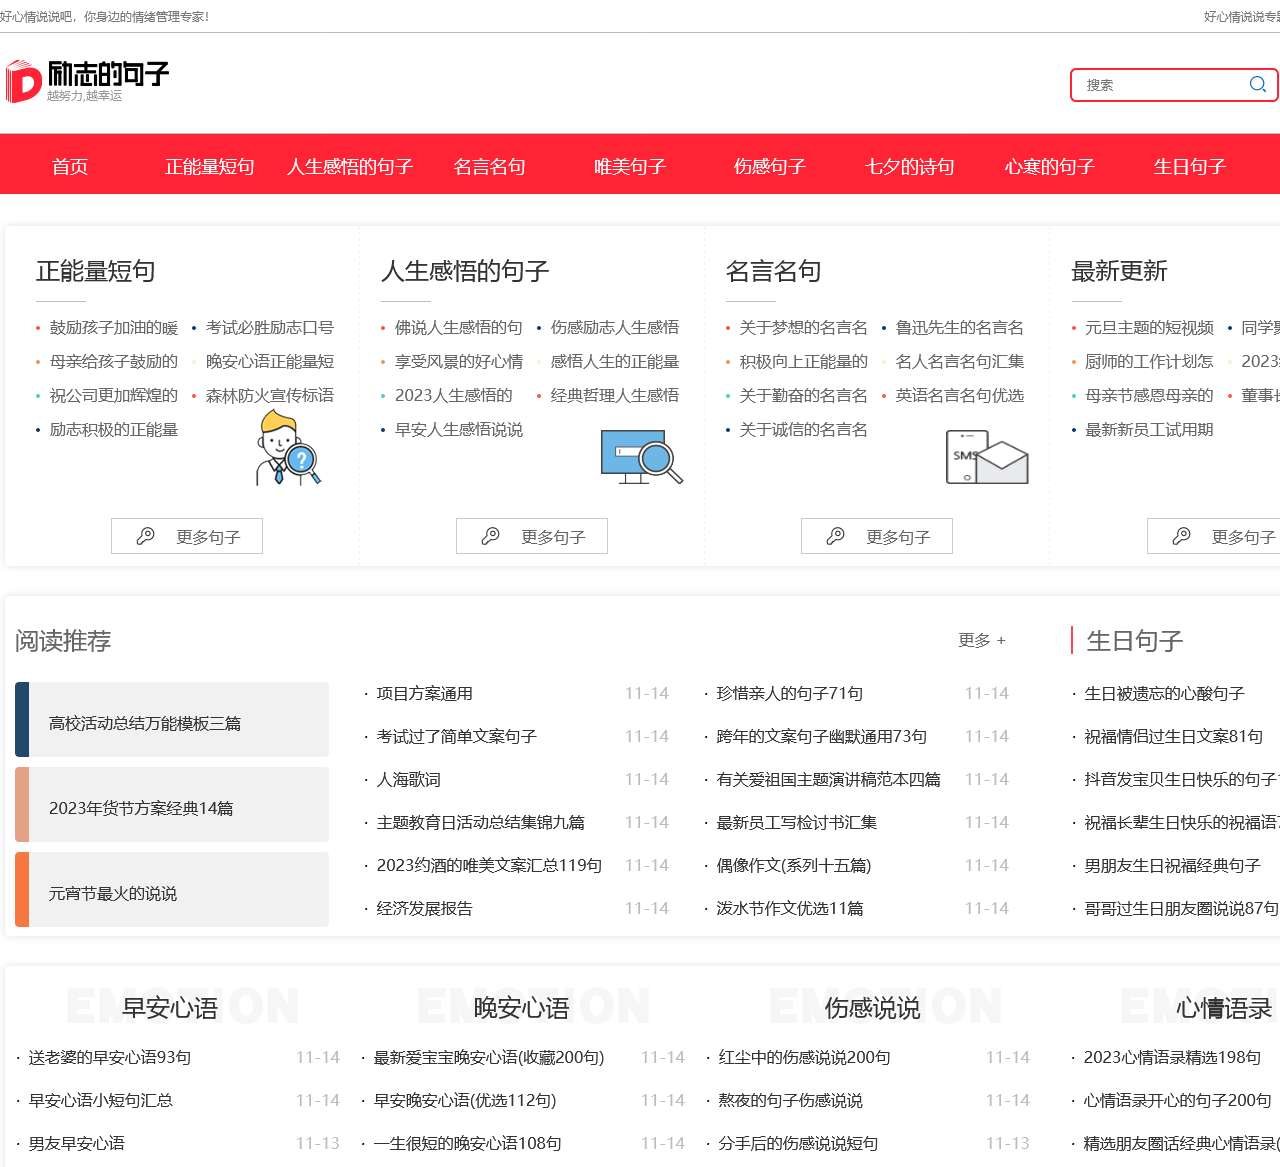Go to 唯美句子 in the navigation bar
Screen dimensions: 1280x1167
click(x=629, y=166)
